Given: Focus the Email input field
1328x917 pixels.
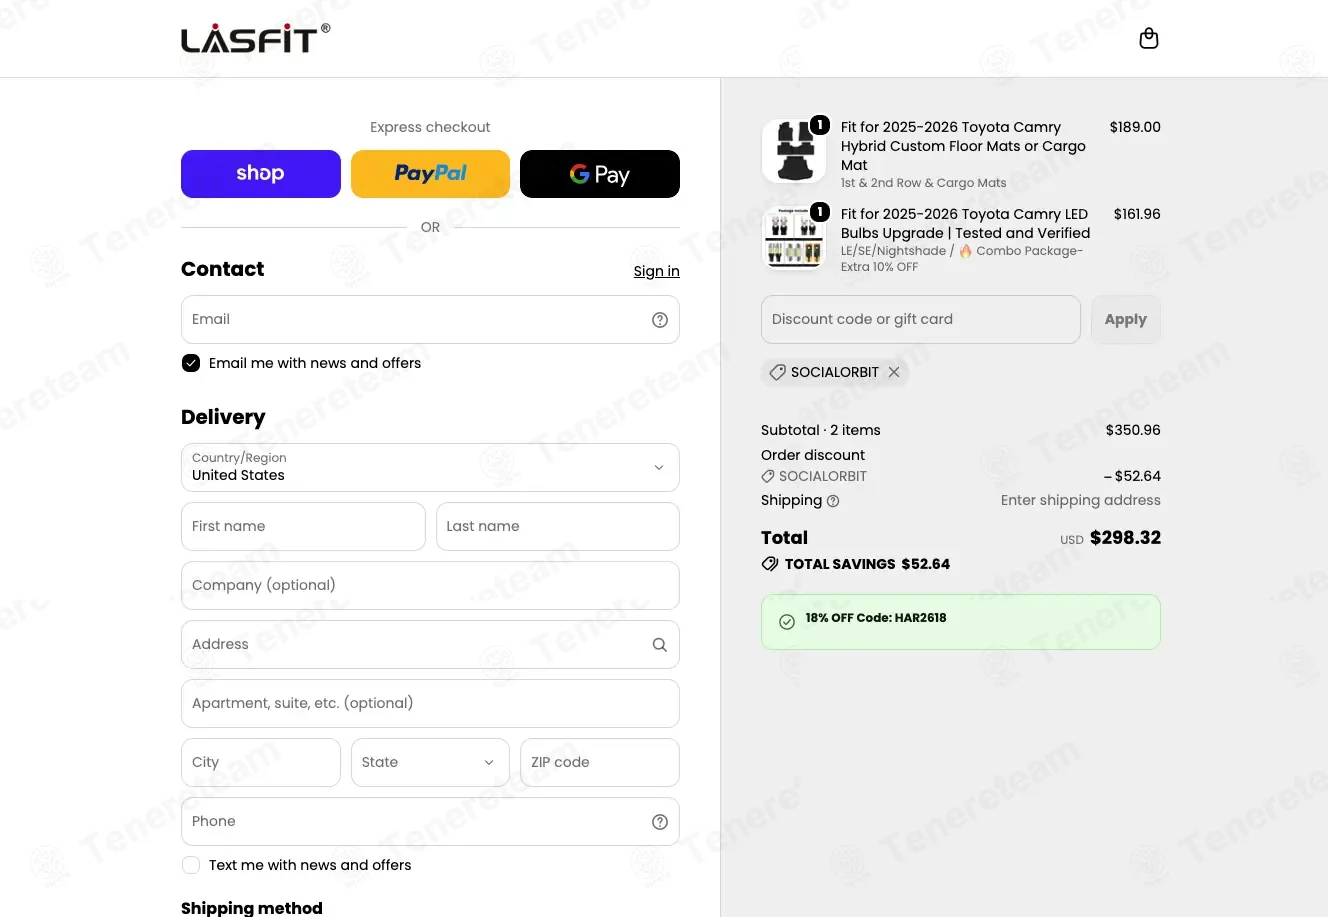Looking at the screenshot, I should (x=430, y=320).
